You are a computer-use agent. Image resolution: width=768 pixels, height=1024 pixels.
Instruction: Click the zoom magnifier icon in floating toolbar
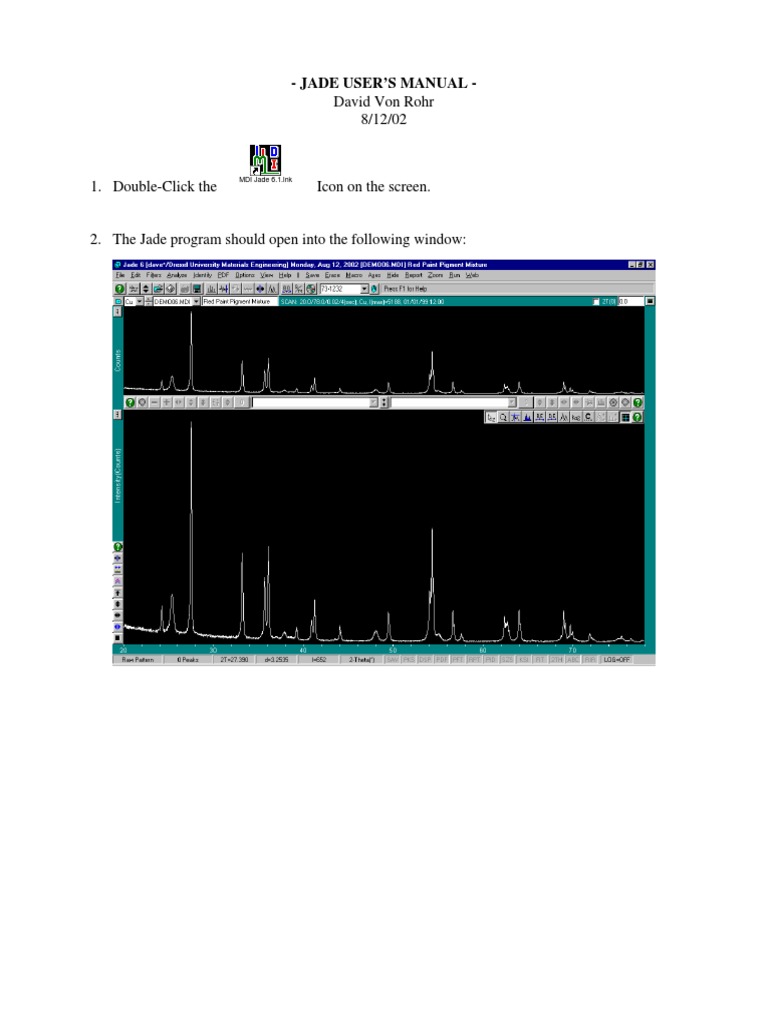[504, 417]
